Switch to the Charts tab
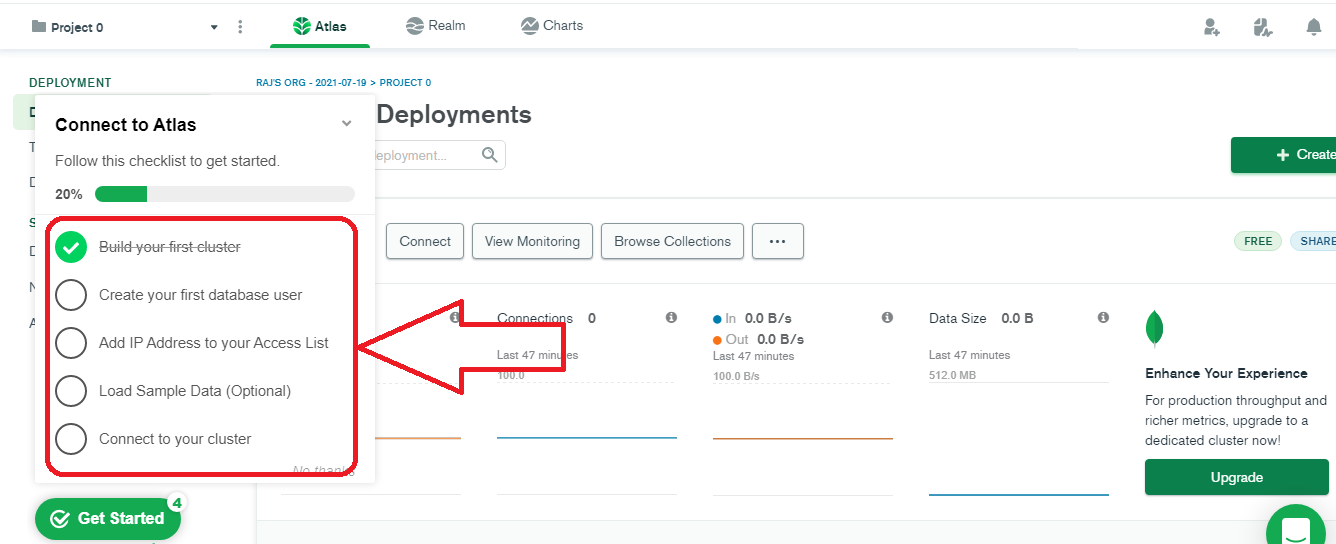 click(552, 26)
